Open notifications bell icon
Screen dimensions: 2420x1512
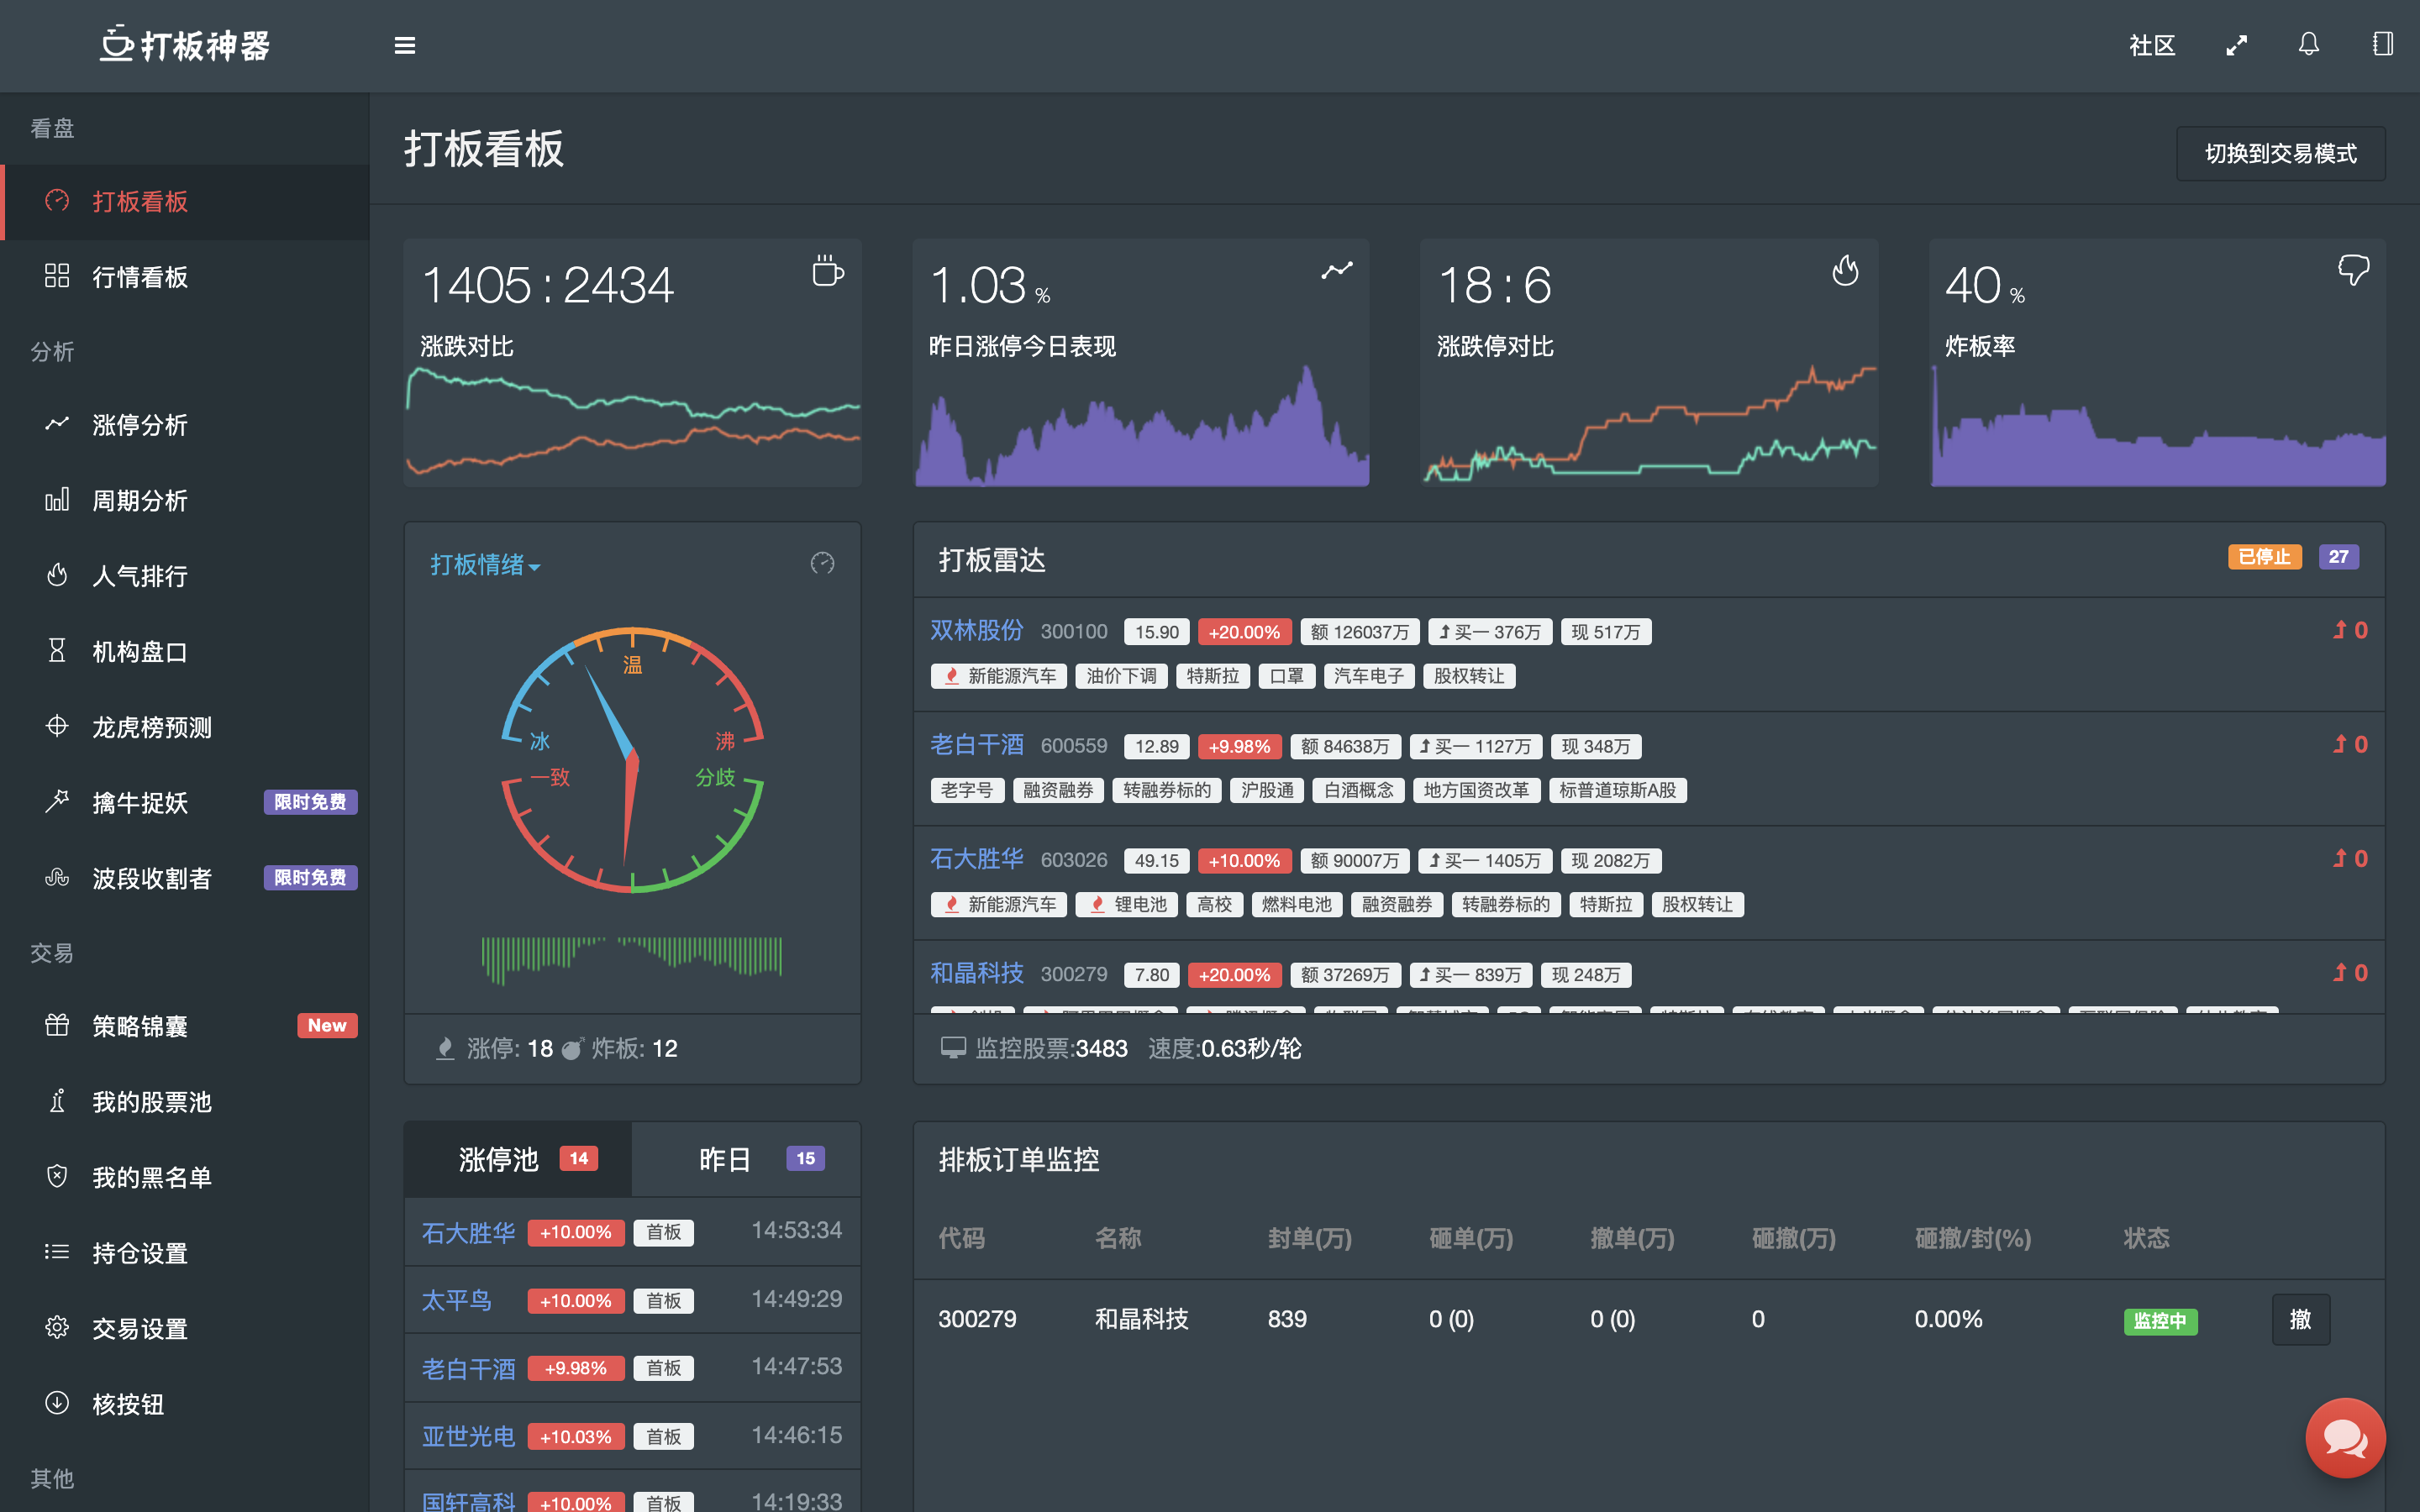point(2308,45)
